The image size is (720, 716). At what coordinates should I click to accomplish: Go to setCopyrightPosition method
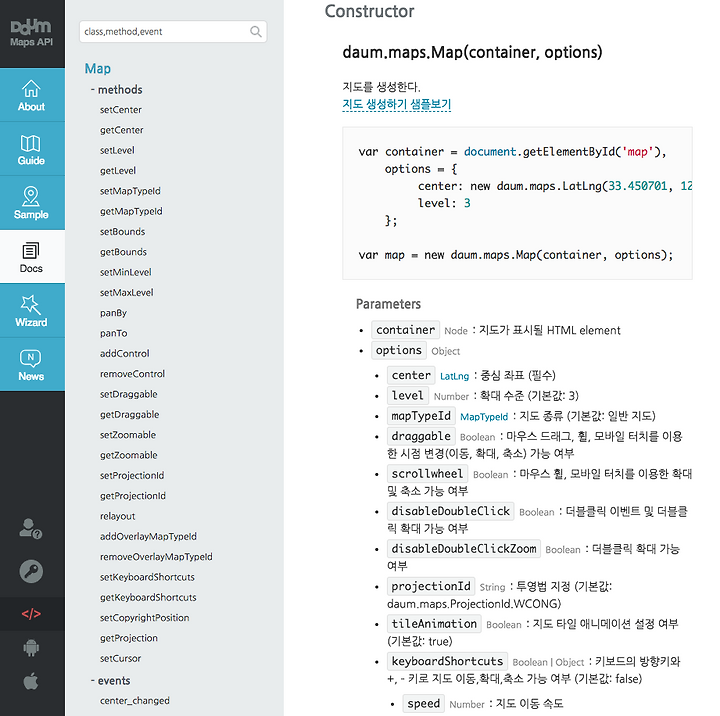pos(145,618)
